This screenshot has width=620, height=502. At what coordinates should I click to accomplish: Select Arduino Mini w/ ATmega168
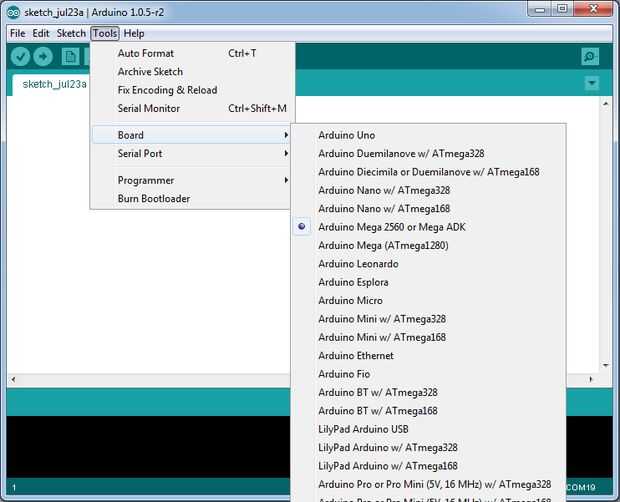(429, 337)
